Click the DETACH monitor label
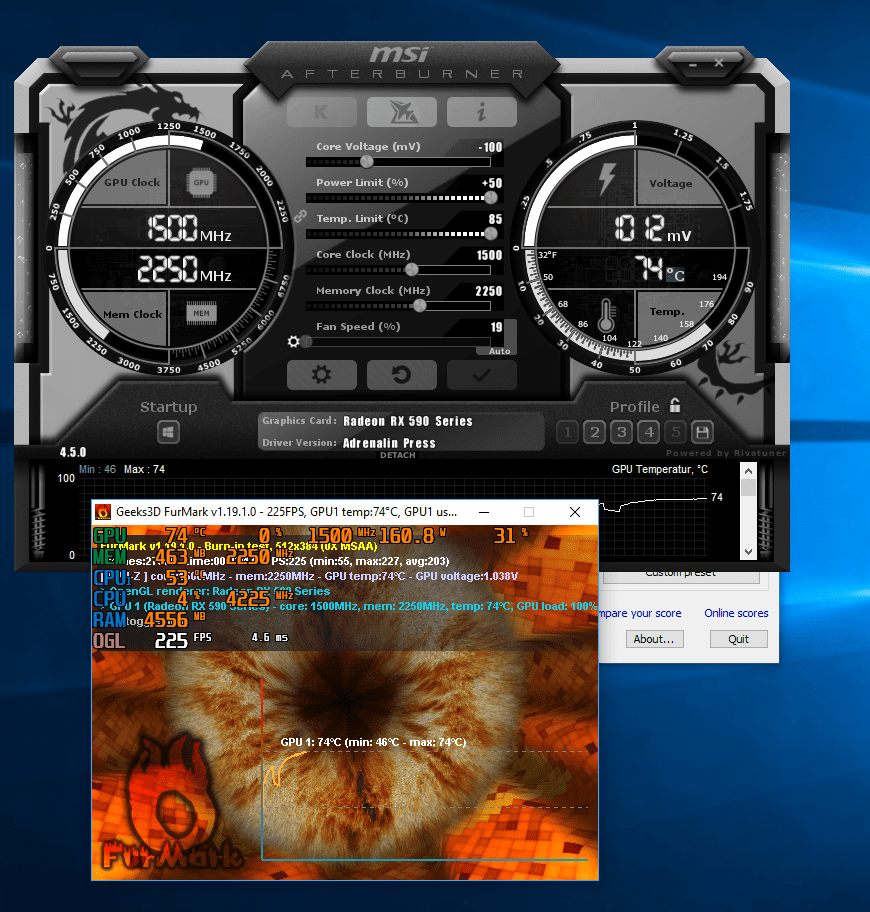 398,455
